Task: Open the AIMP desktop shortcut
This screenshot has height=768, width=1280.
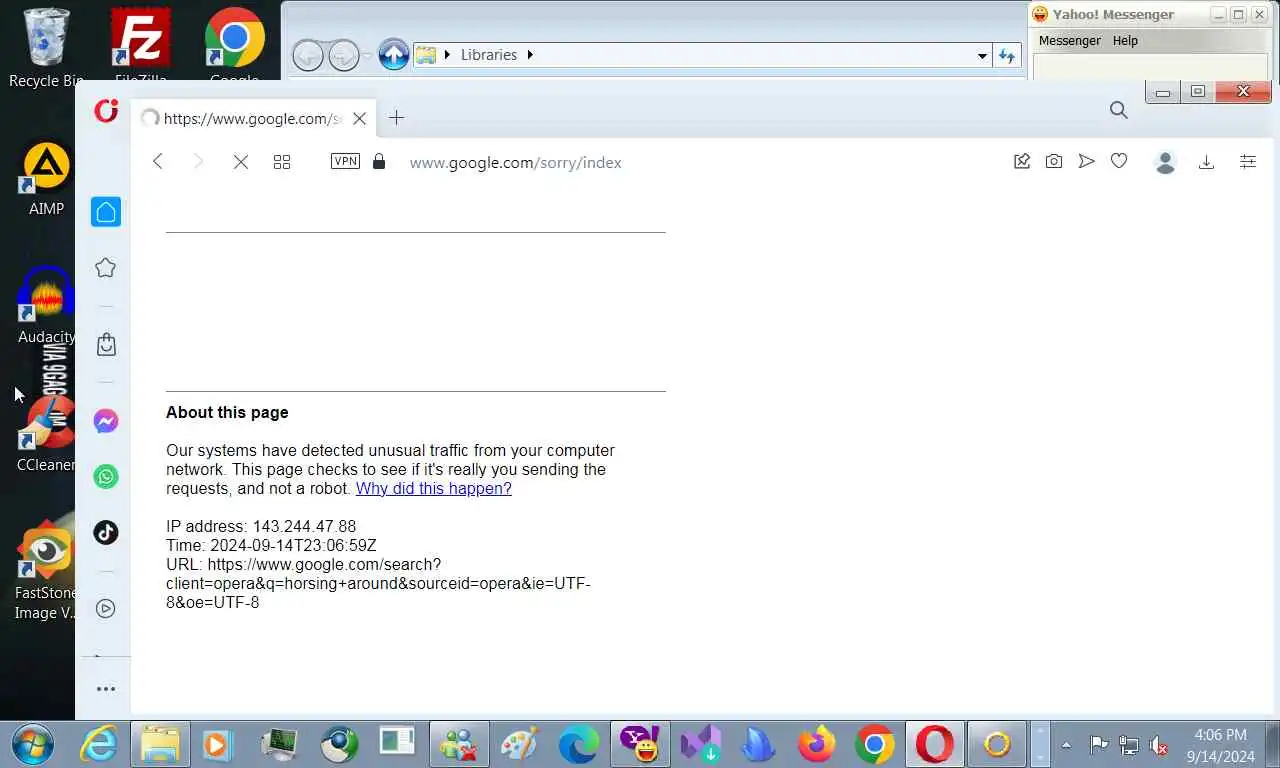Action: (x=46, y=180)
